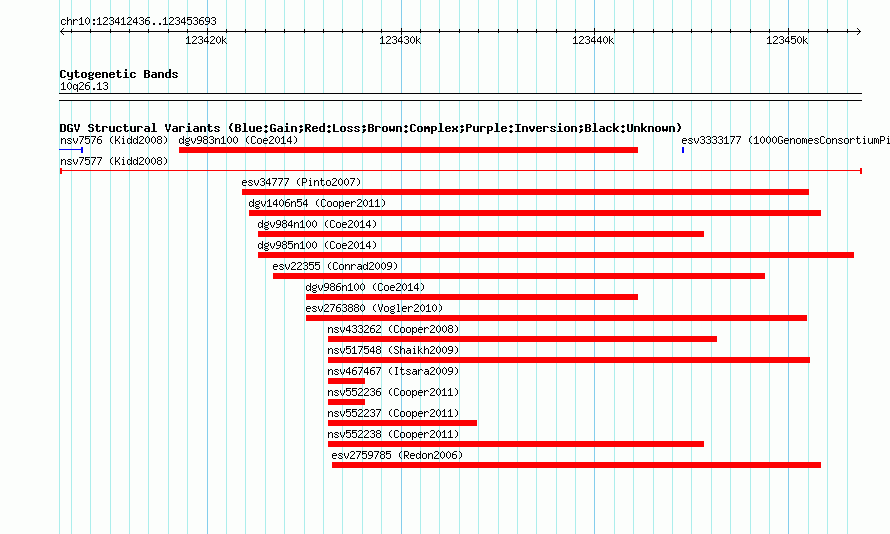This screenshot has width=890, height=534.
Task: Click the 10q26.13 band label
Action: tap(84, 86)
